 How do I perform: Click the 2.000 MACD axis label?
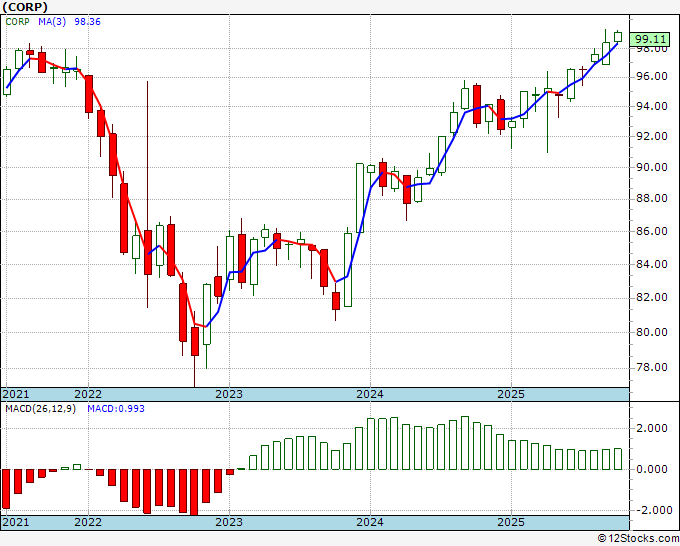tap(652, 428)
